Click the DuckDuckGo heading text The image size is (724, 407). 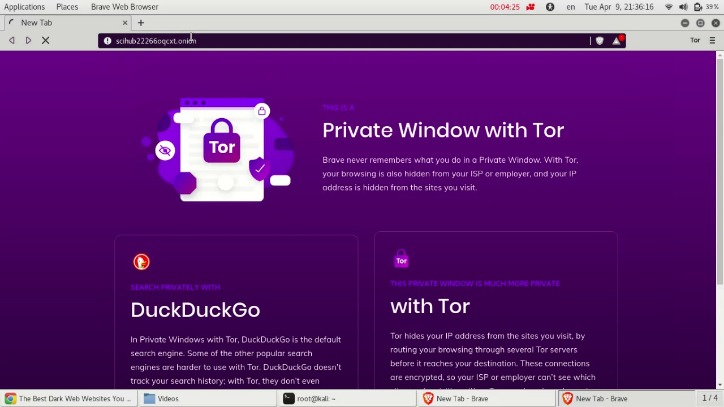coord(195,310)
